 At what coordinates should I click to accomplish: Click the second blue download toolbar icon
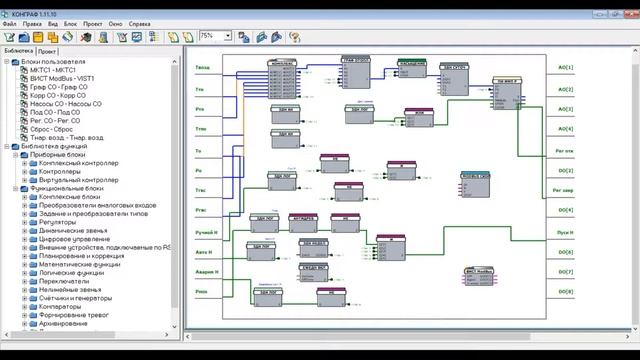pos(276,37)
